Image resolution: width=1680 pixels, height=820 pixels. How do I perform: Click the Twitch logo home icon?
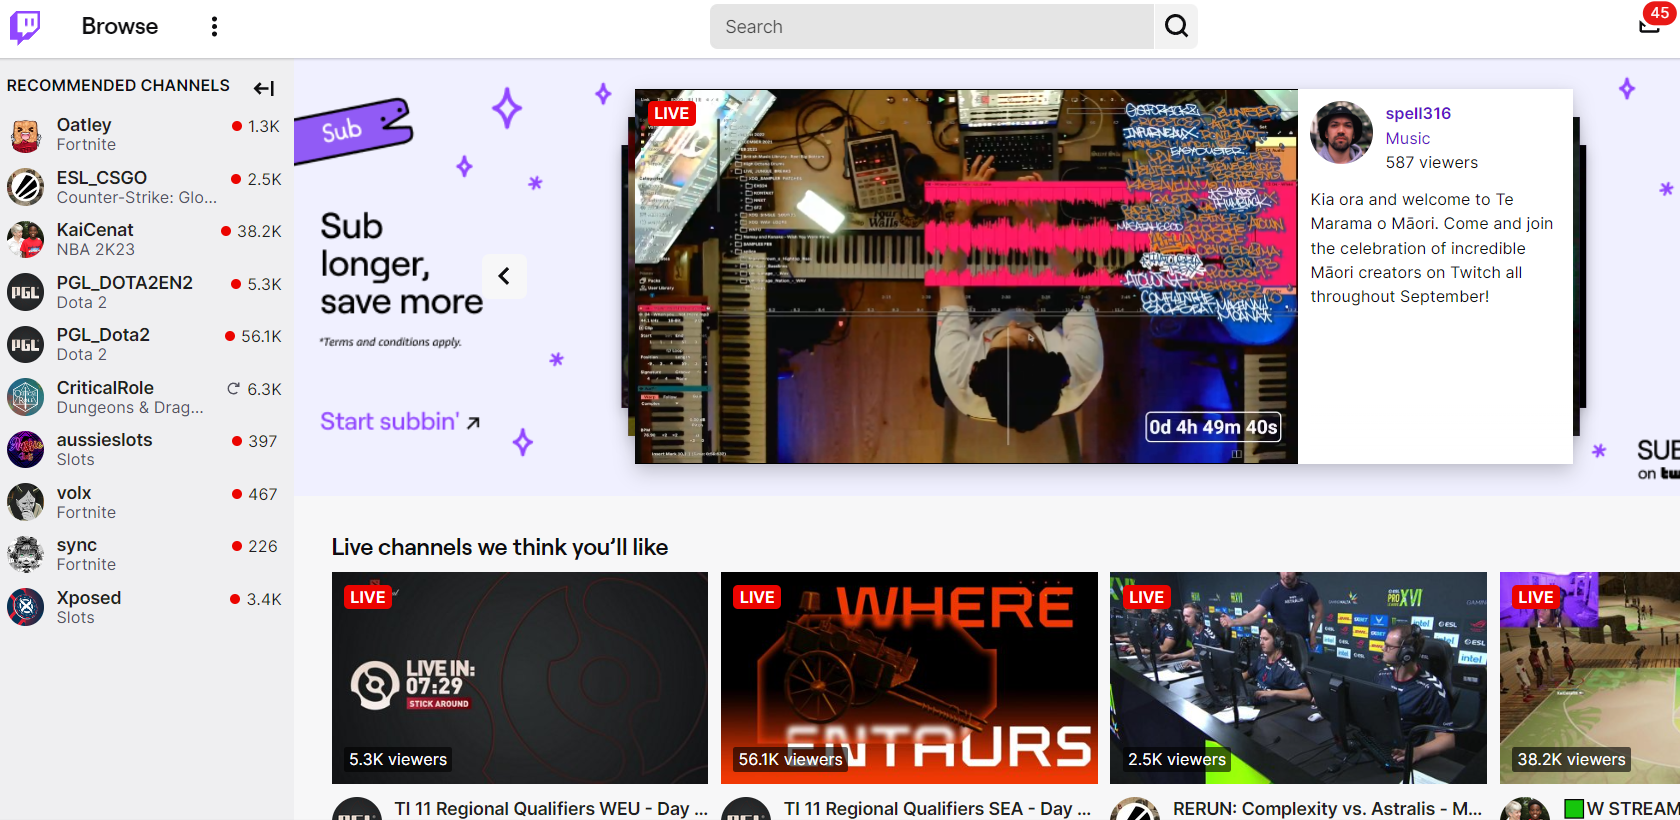(x=25, y=27)
